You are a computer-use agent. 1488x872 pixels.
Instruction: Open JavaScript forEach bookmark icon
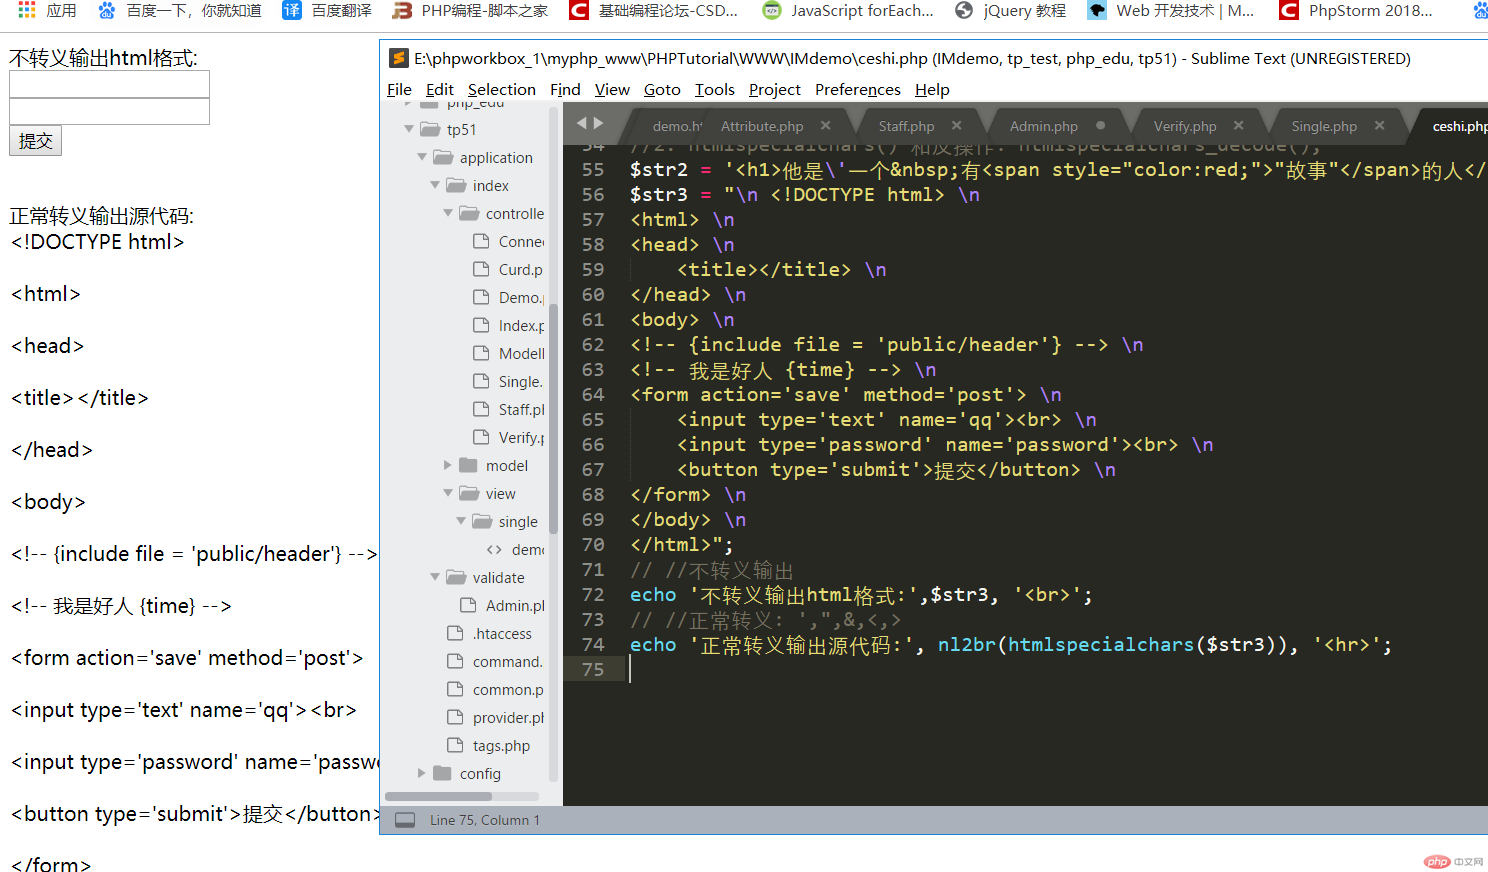771,10
